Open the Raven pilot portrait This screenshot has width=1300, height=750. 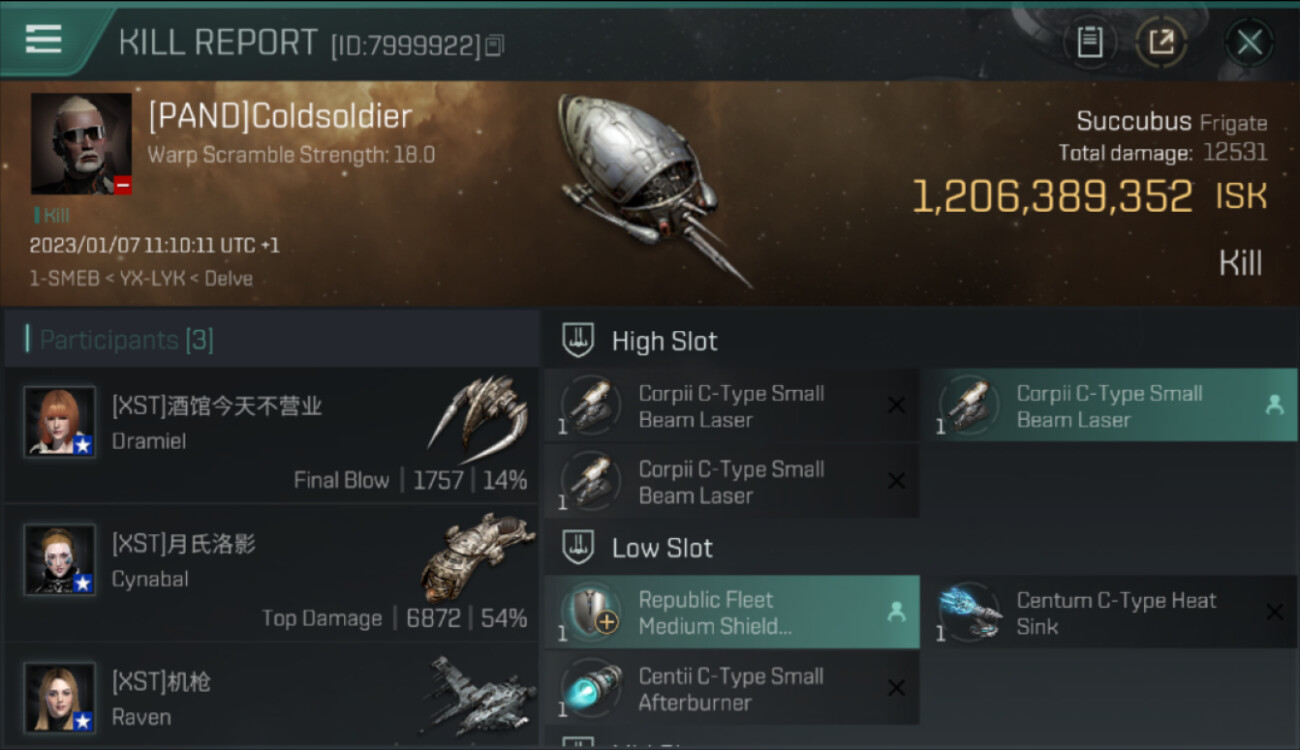(x=60, y=698)
